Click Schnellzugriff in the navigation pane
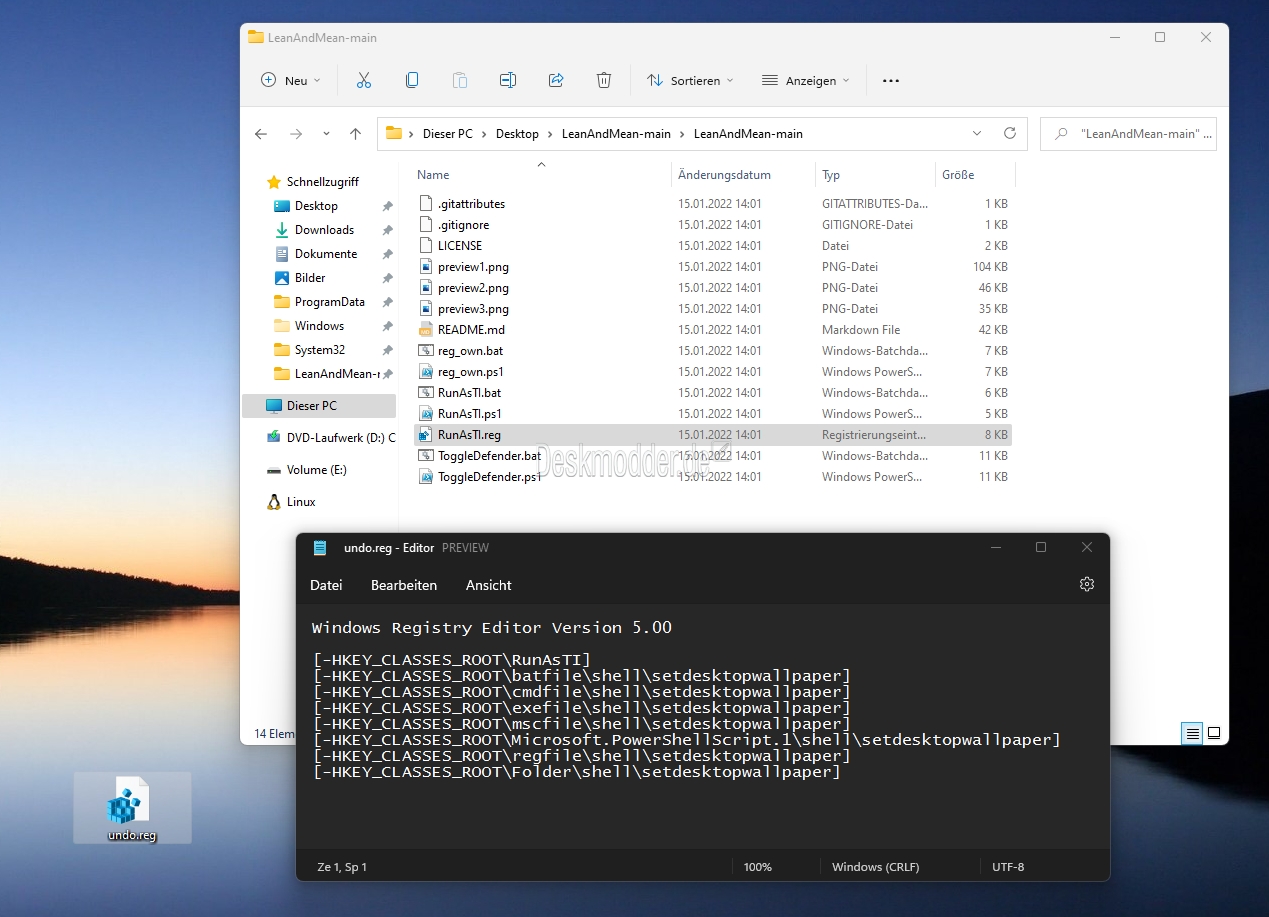1269x917 pixels. pos(322,182)
